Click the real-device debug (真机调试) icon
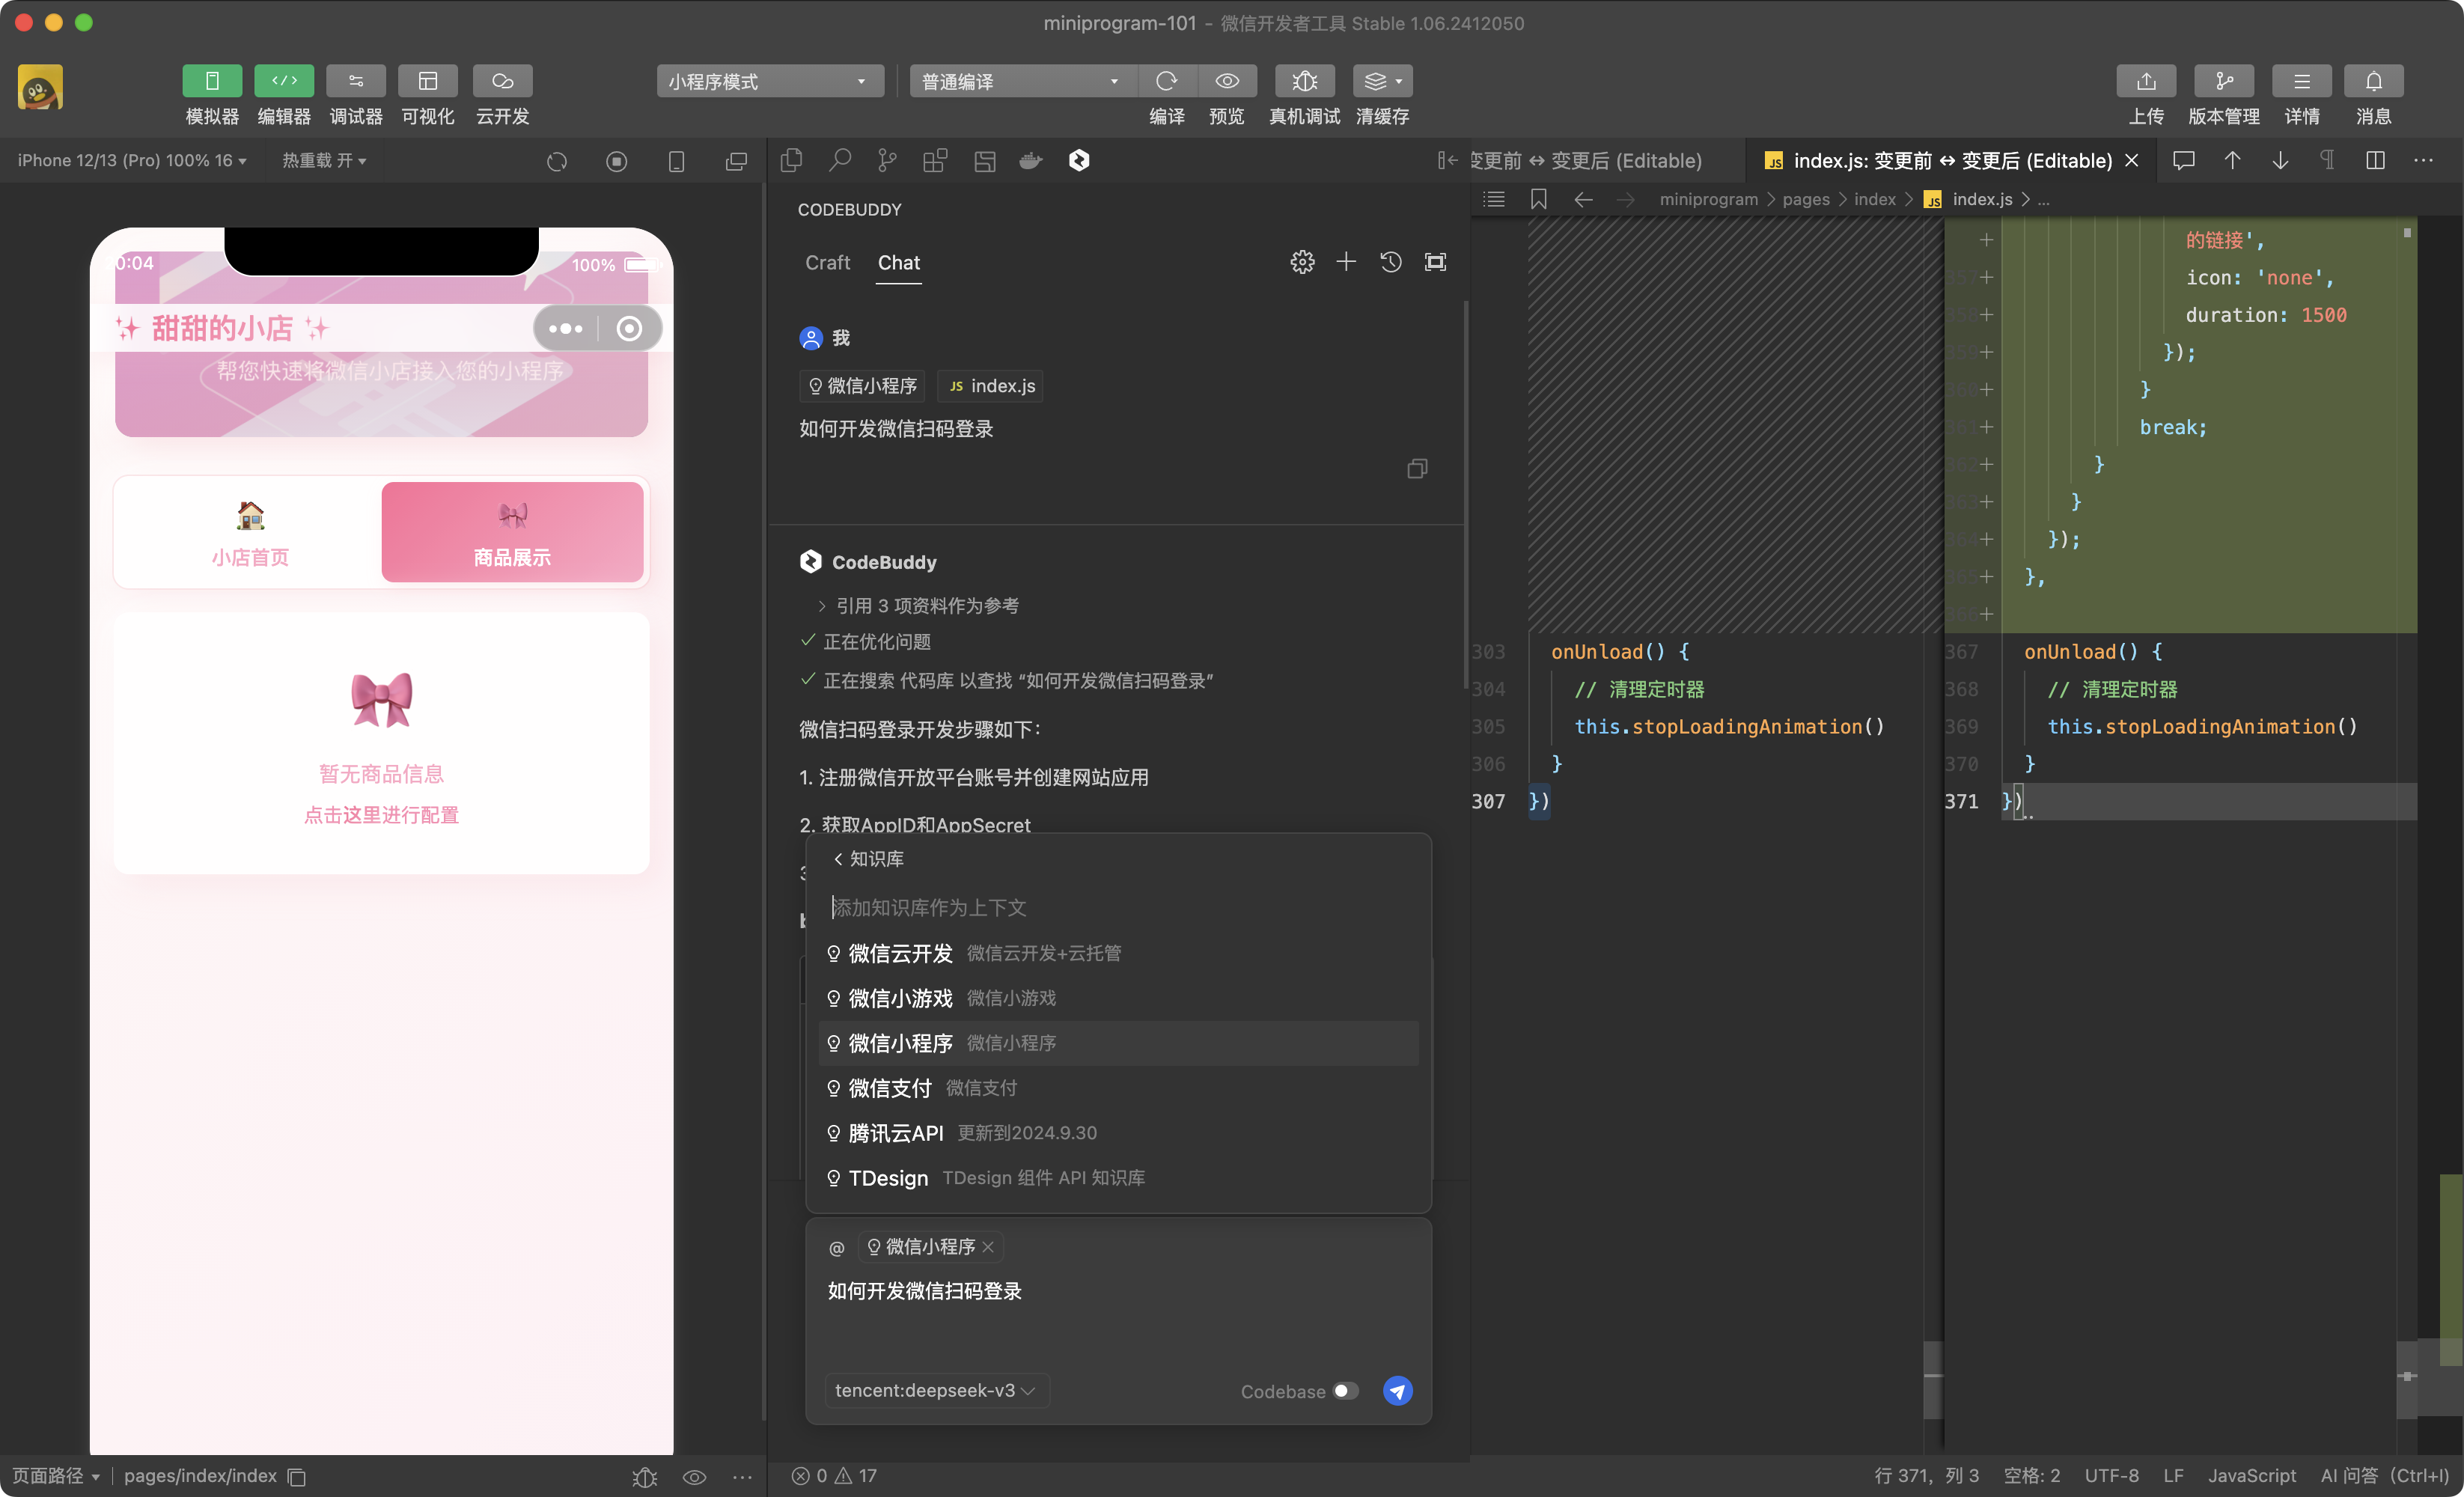 click(x=1304, y=81)
